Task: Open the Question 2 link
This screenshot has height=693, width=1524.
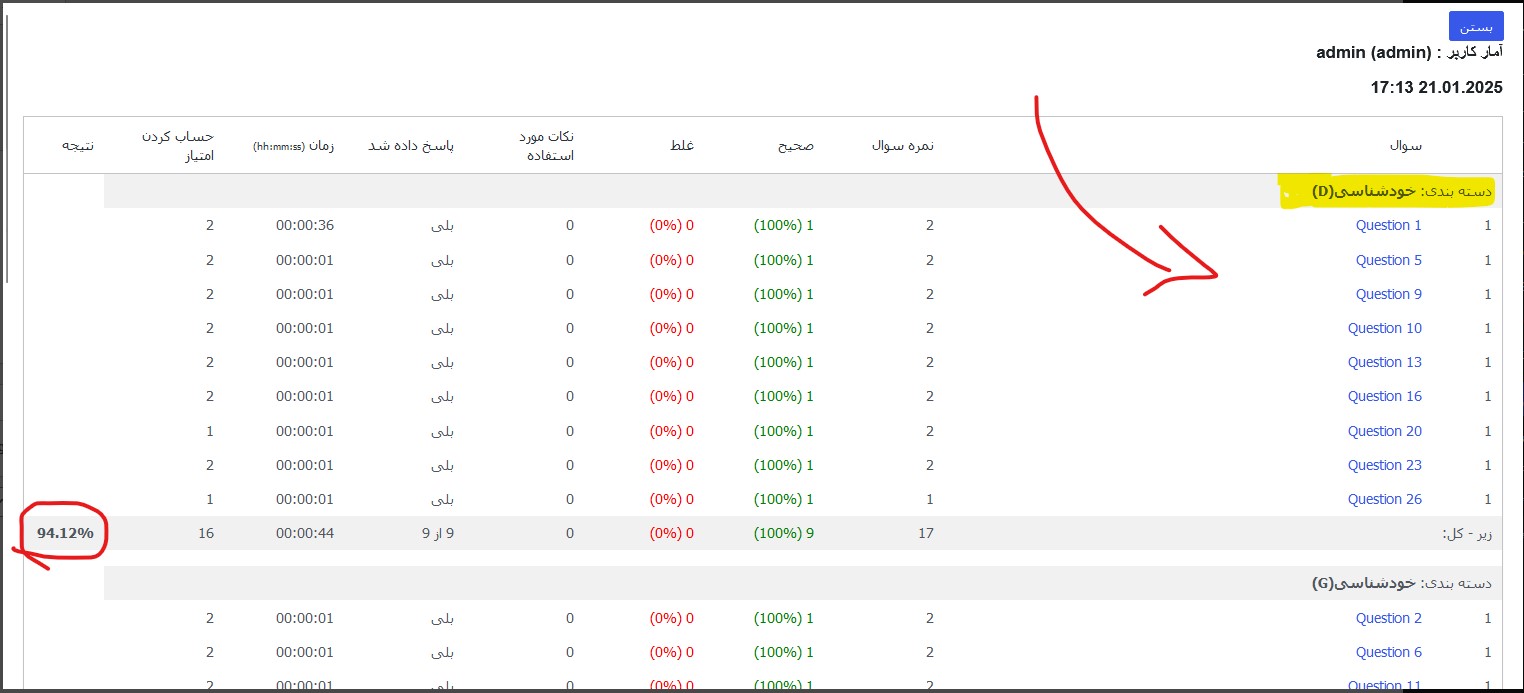Action: tap(1388, 618)
